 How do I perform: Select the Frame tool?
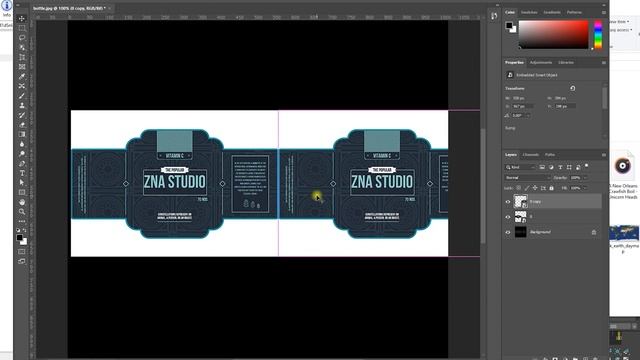(x=22, y=67)
